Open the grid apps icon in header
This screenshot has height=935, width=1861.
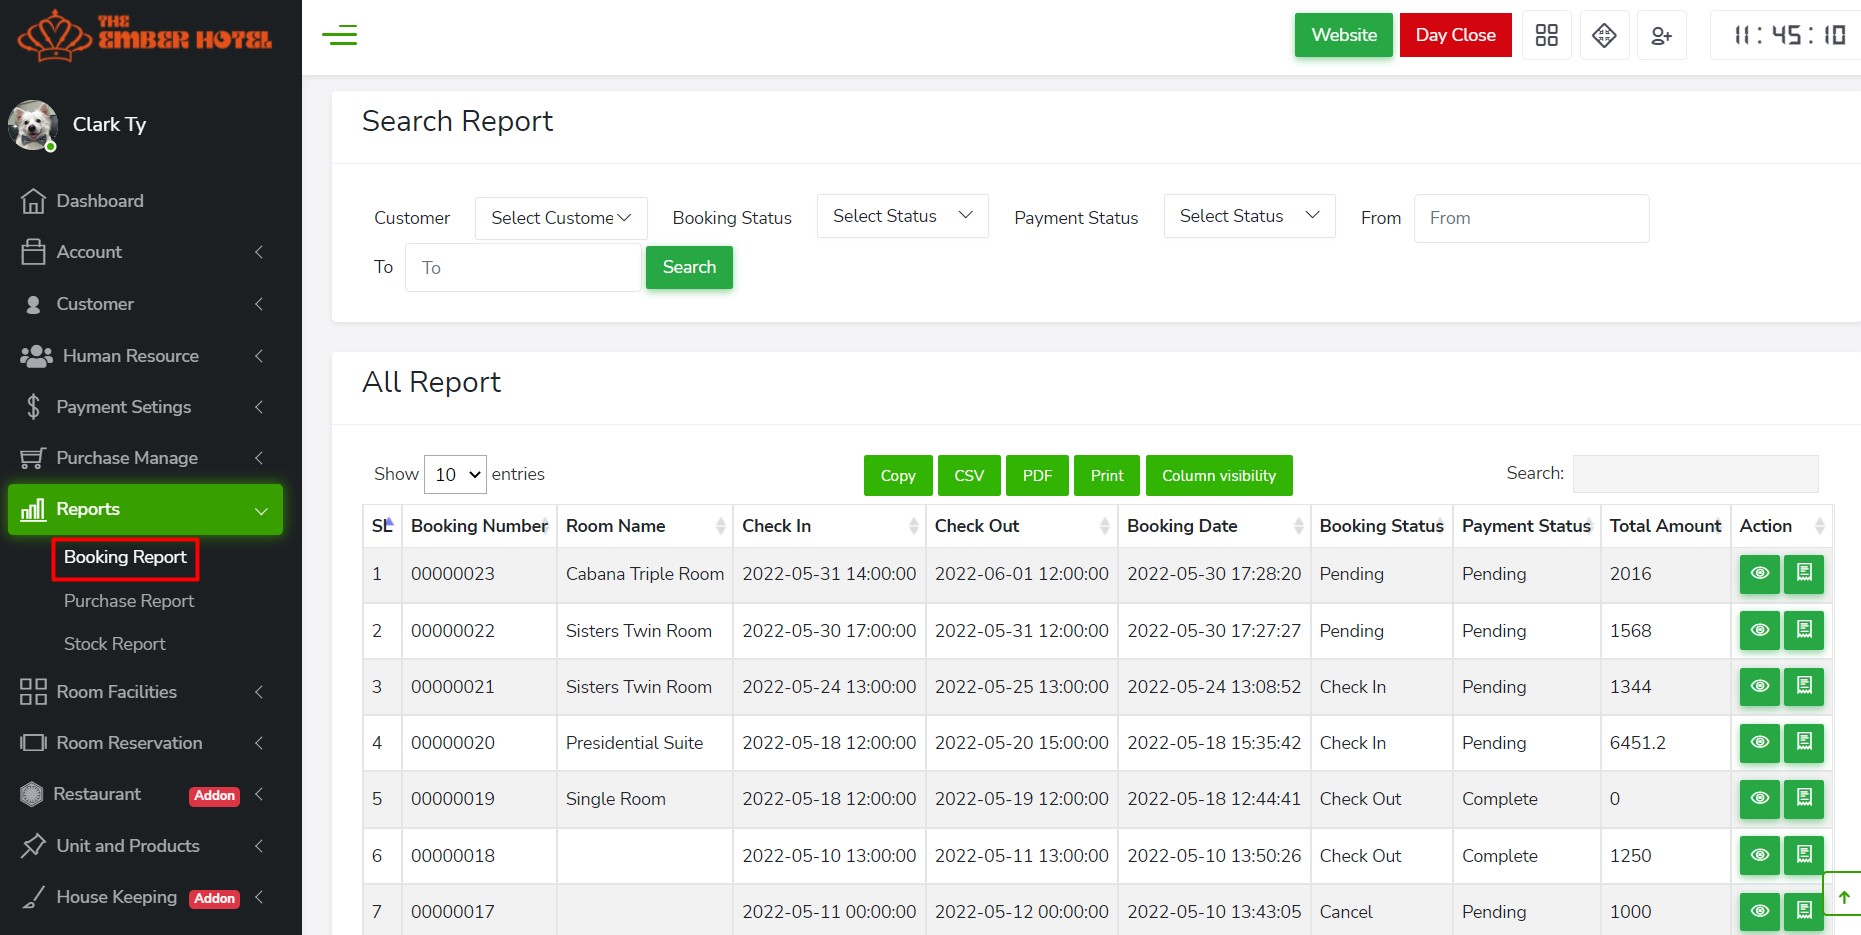1546,36
